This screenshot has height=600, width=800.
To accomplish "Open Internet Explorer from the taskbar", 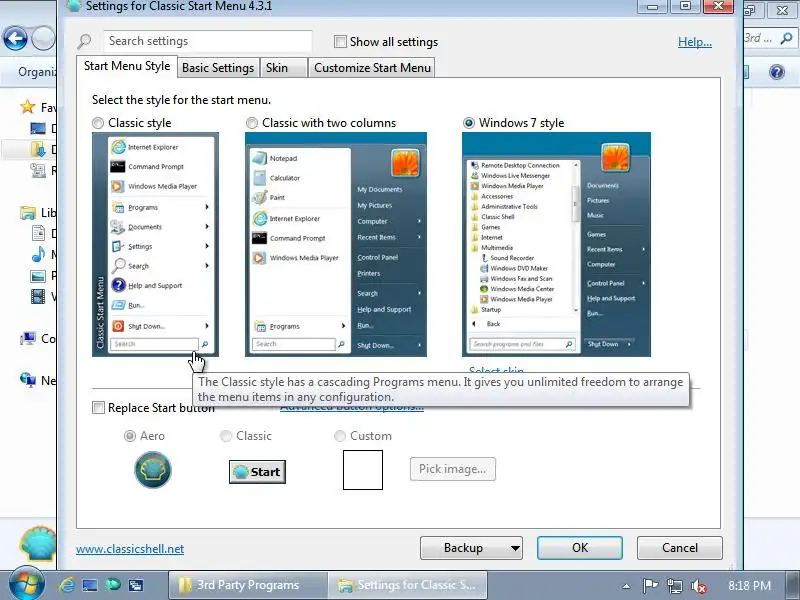I will pos(66,585).
